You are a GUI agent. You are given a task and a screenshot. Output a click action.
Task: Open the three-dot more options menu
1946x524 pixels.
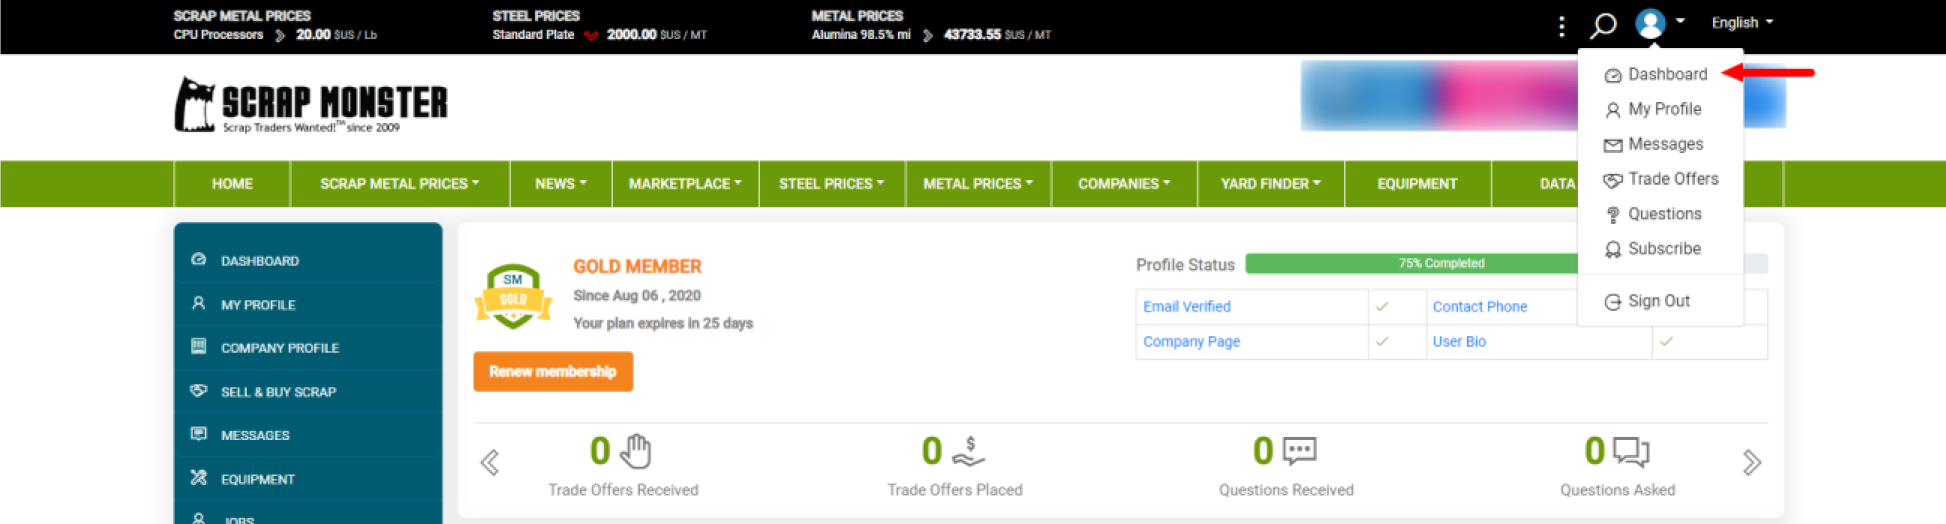1561,26
